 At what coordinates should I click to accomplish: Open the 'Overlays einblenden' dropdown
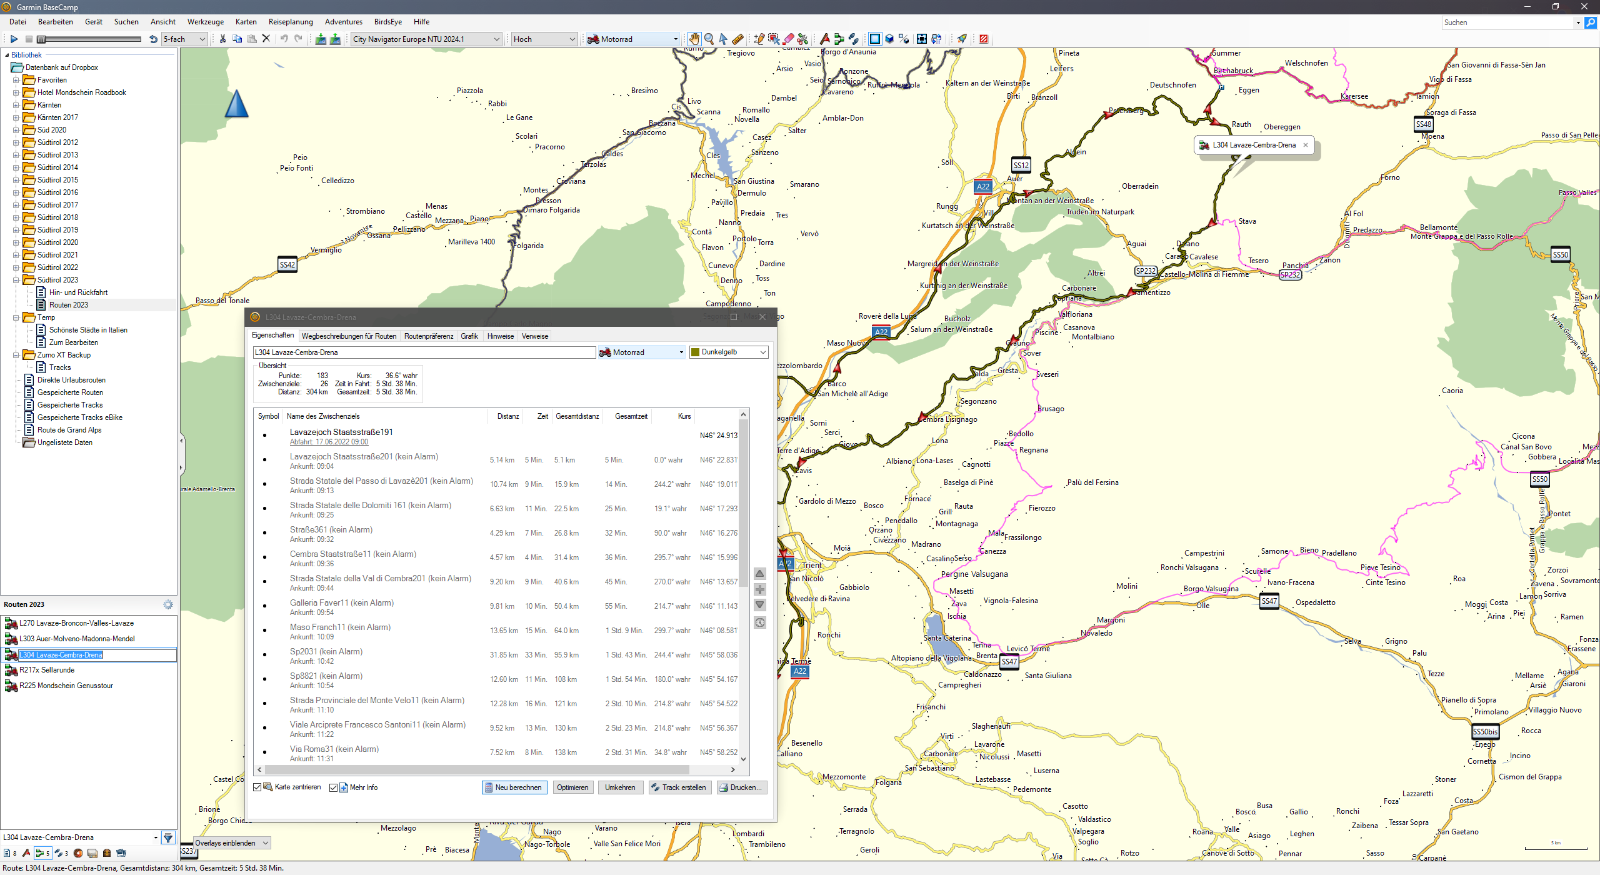click(232, 843)
